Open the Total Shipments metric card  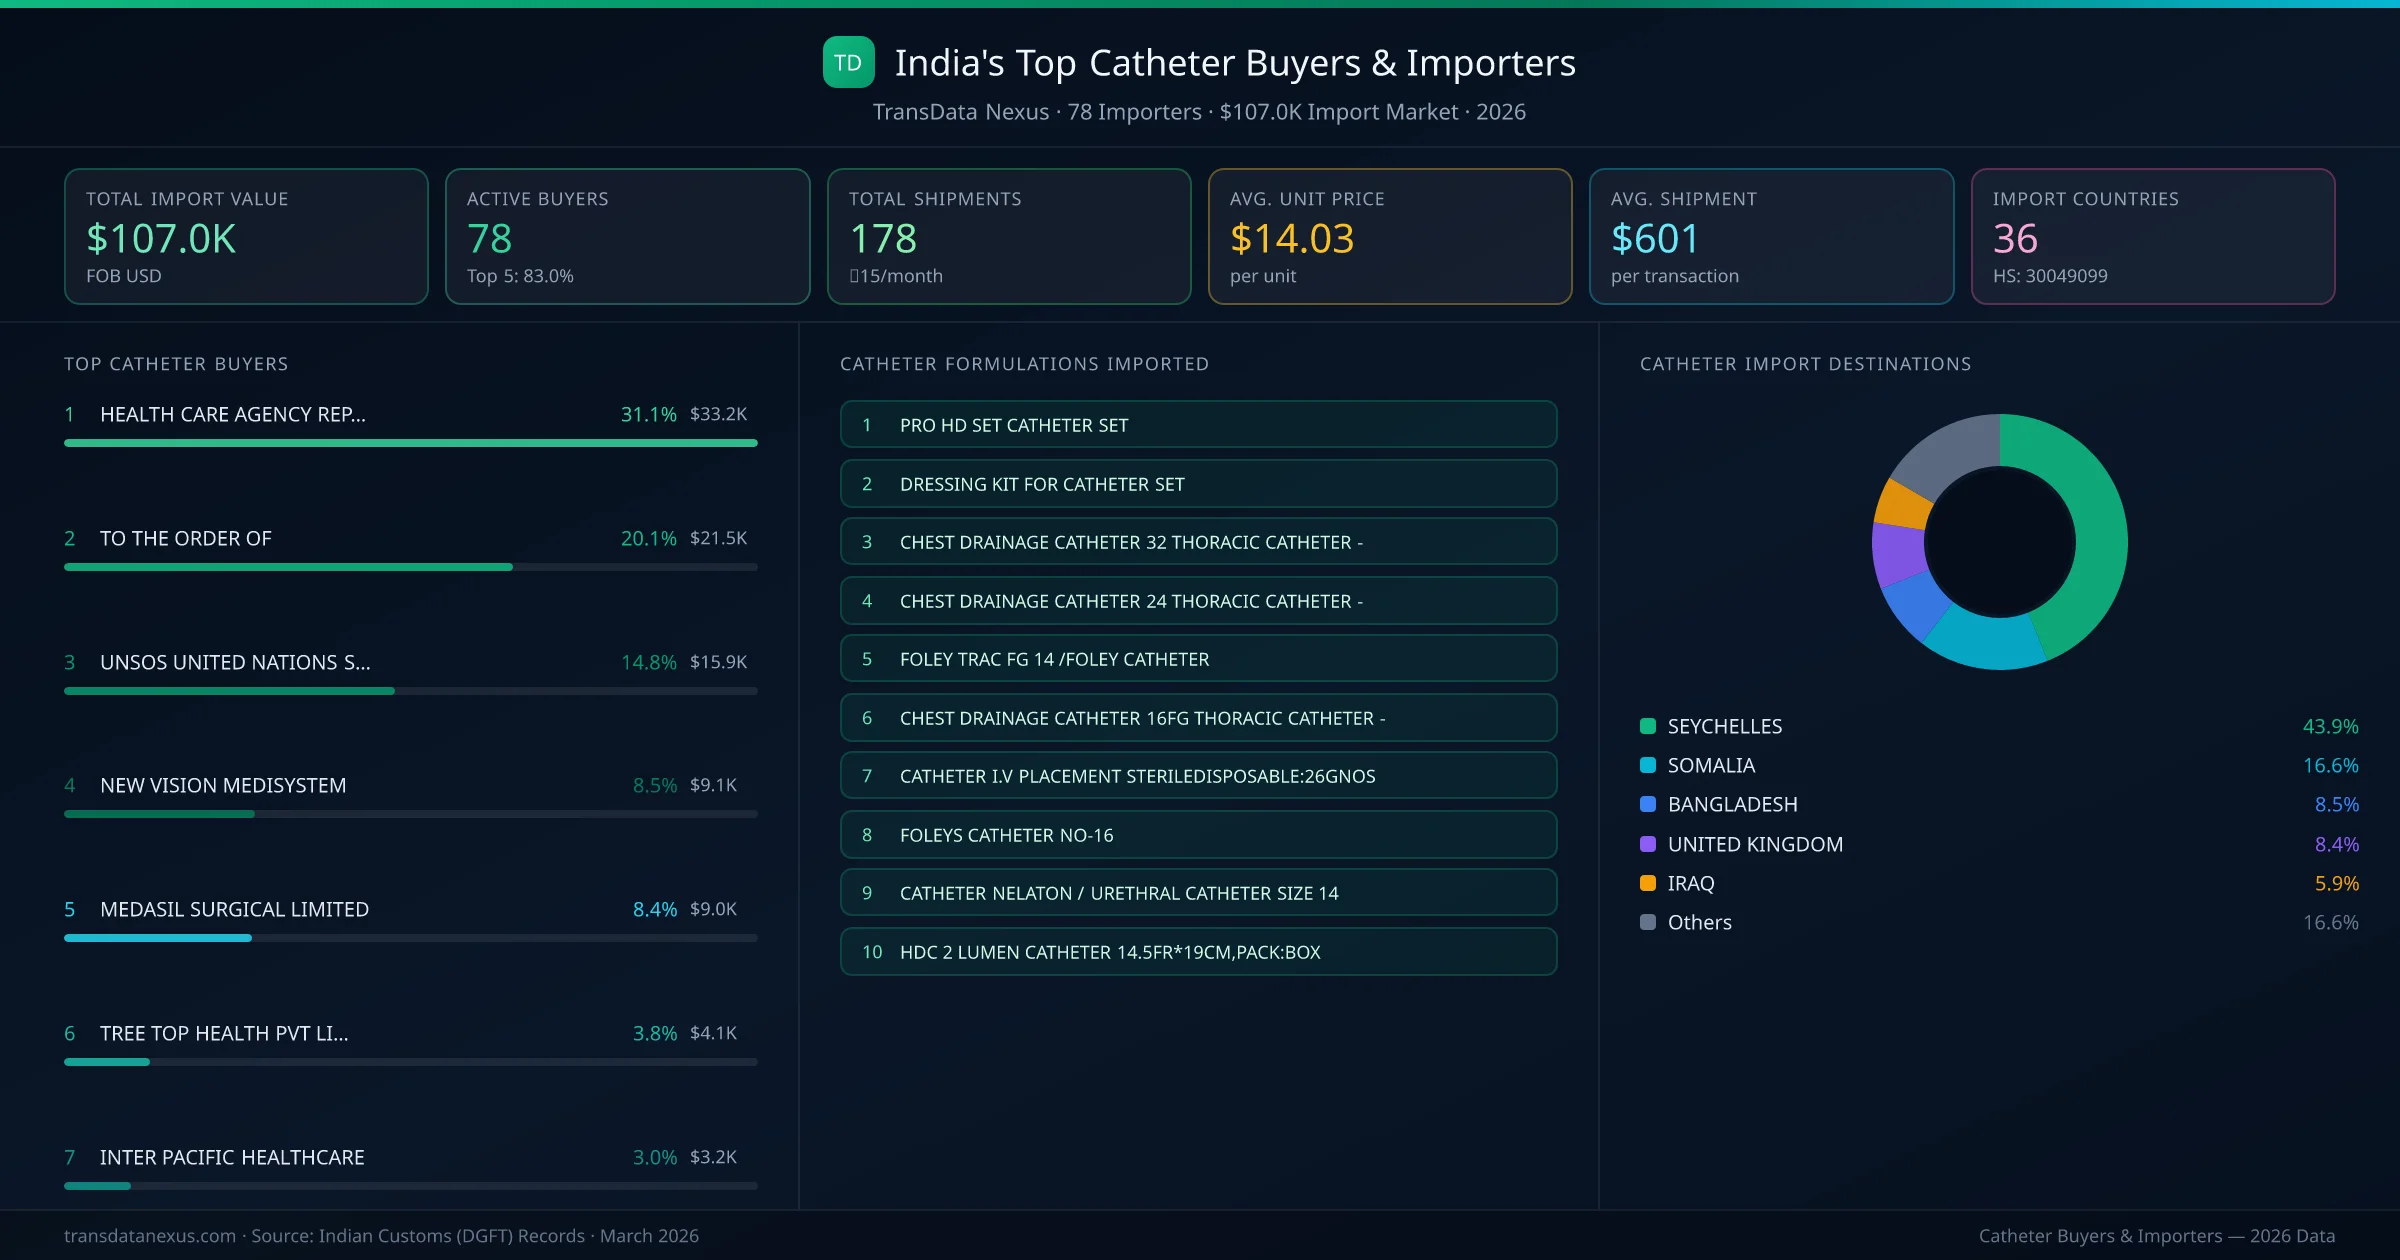point(1008,236)
